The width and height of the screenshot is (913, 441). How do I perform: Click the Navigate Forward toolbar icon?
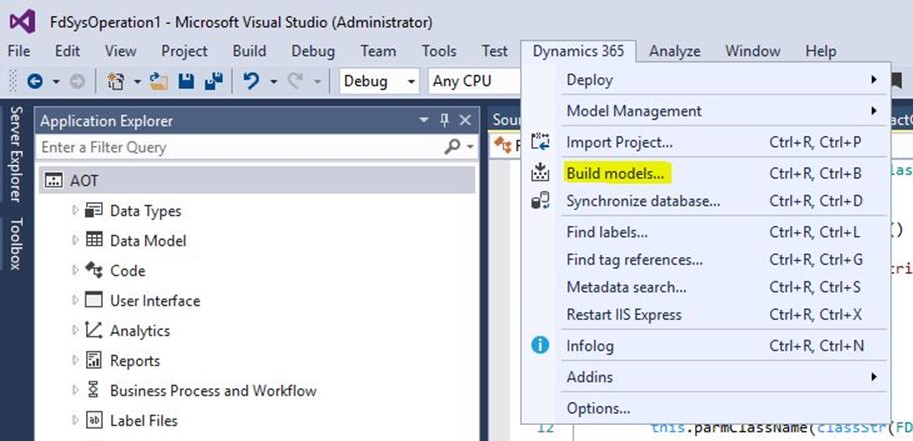[77, 82]
